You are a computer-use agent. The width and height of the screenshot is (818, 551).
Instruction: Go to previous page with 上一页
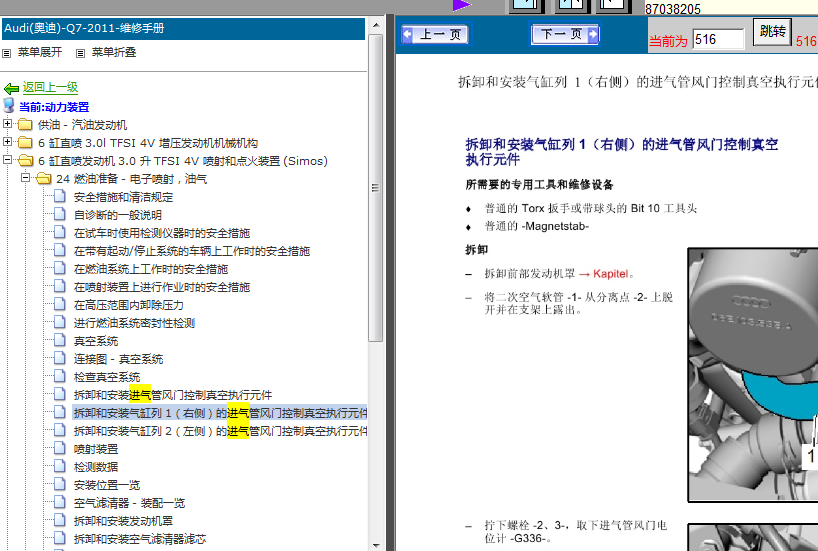coord(435,34)
